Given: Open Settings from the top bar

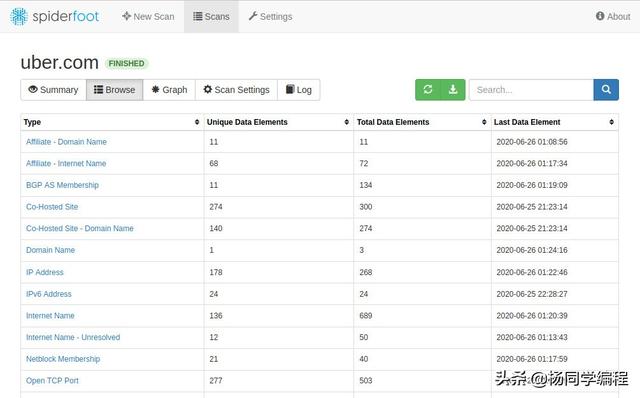Looking at the screenshot, I should coord(270,16).
